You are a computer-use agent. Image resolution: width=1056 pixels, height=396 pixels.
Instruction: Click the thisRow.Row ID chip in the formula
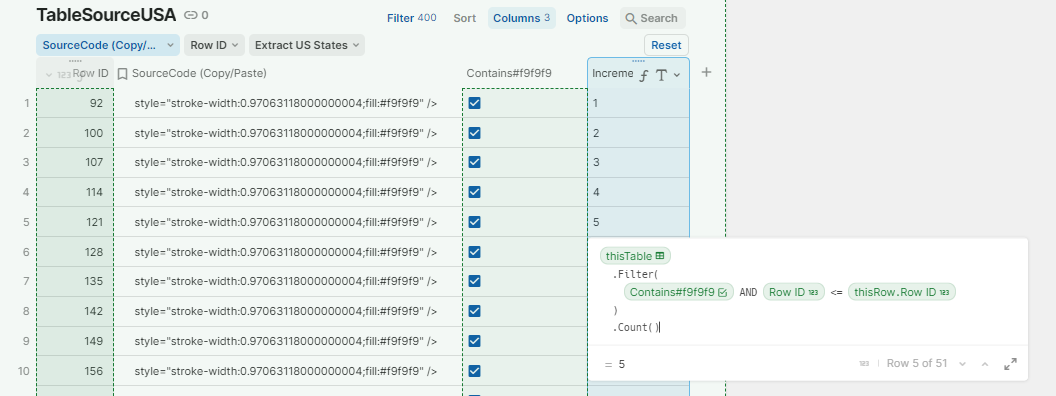tap(902, 292)
